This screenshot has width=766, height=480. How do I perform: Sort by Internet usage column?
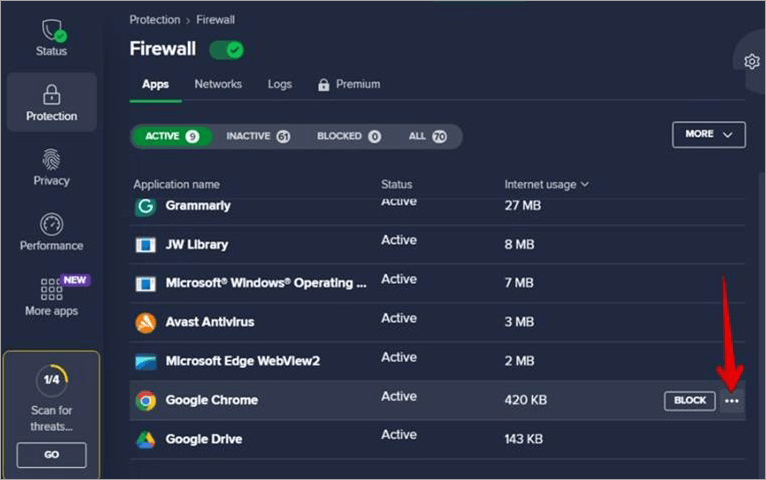[546, 184]
